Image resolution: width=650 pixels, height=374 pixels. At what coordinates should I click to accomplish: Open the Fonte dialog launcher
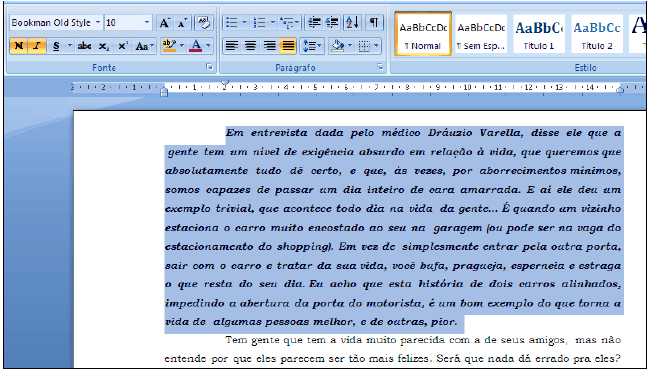pyautogui.click(x=210, y=67)
